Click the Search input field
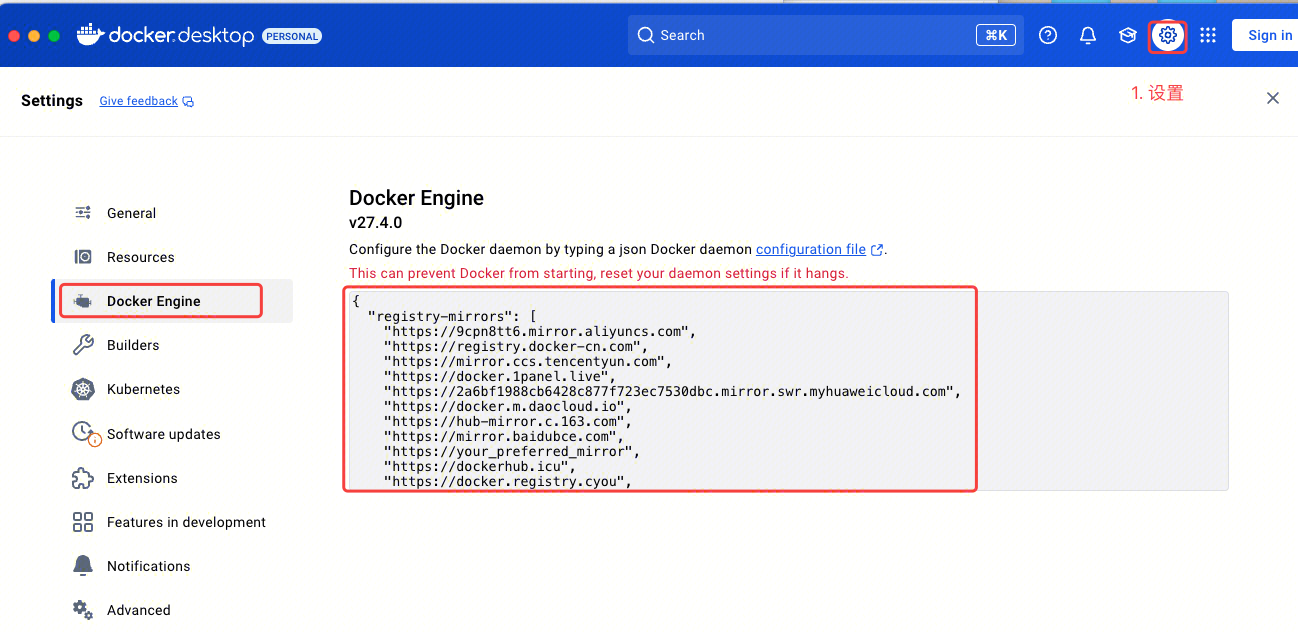 click(x=825, y=35)
